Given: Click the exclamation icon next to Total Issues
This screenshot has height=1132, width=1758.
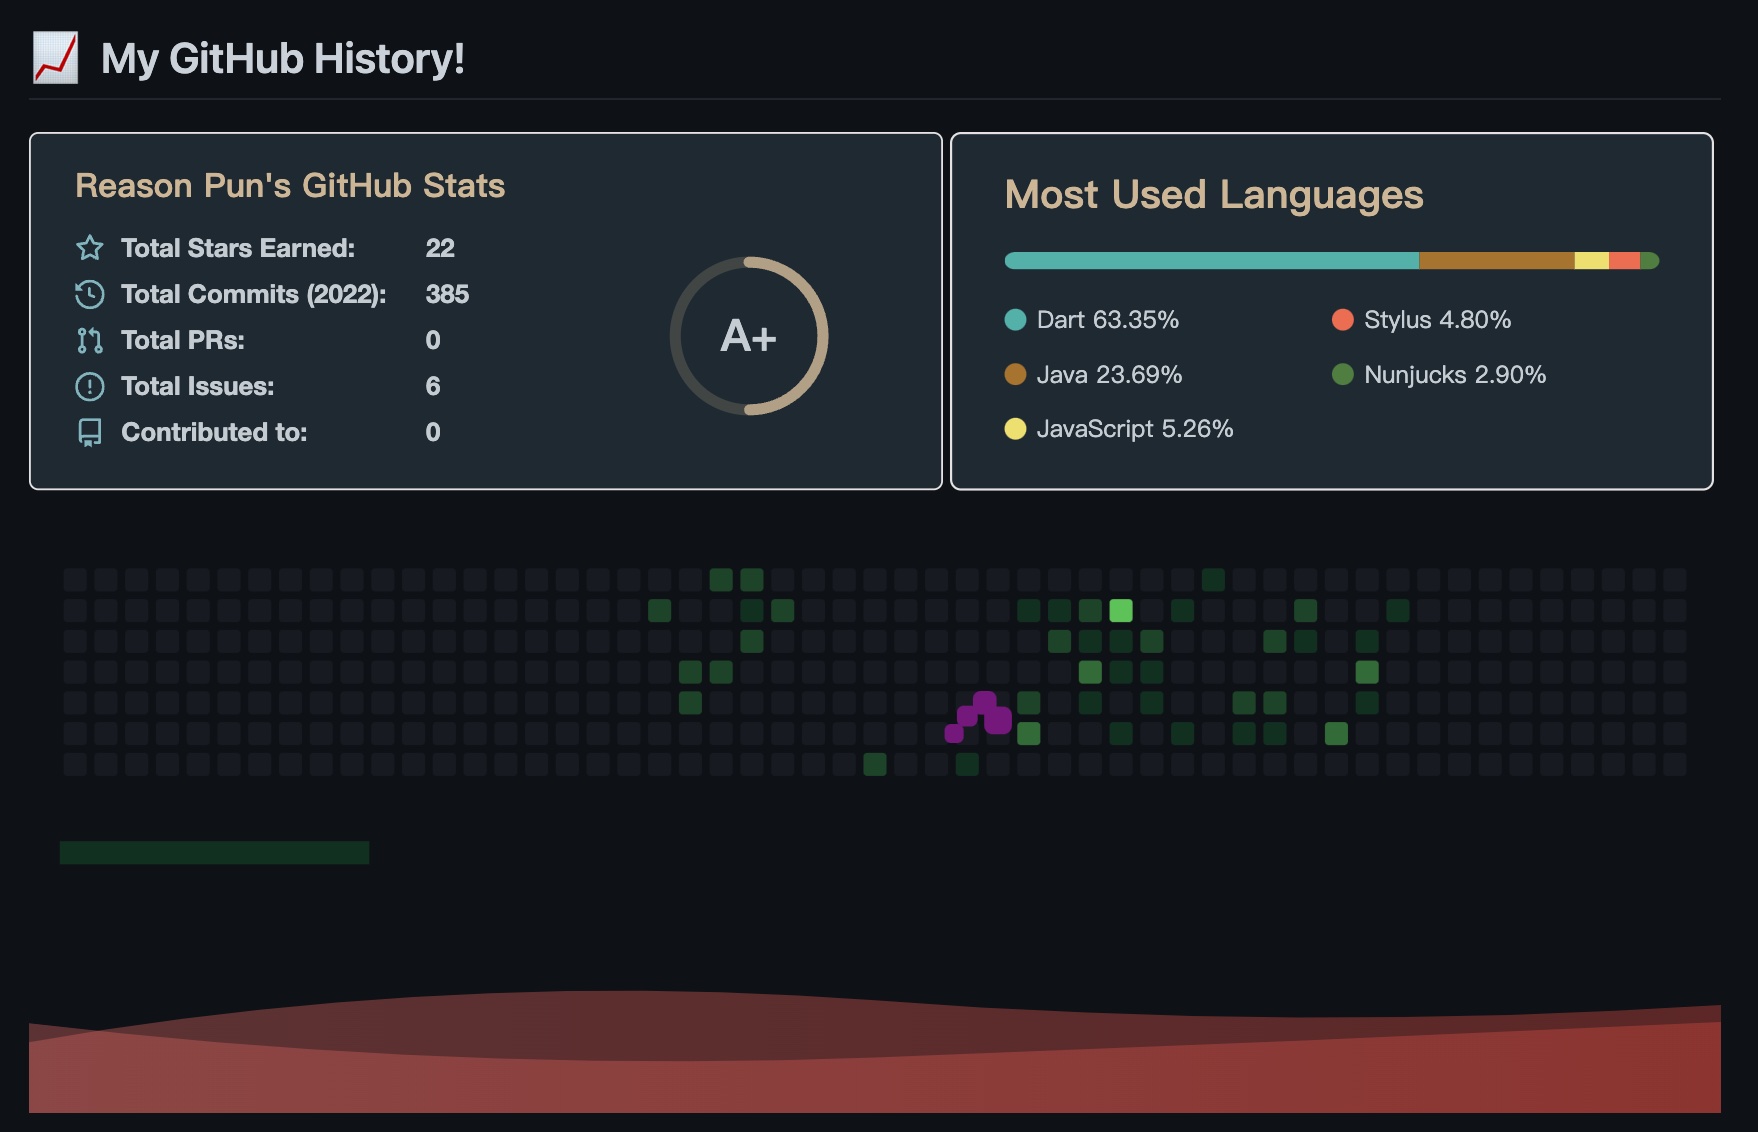Looking at the screenshot, I should pos(90,386).
